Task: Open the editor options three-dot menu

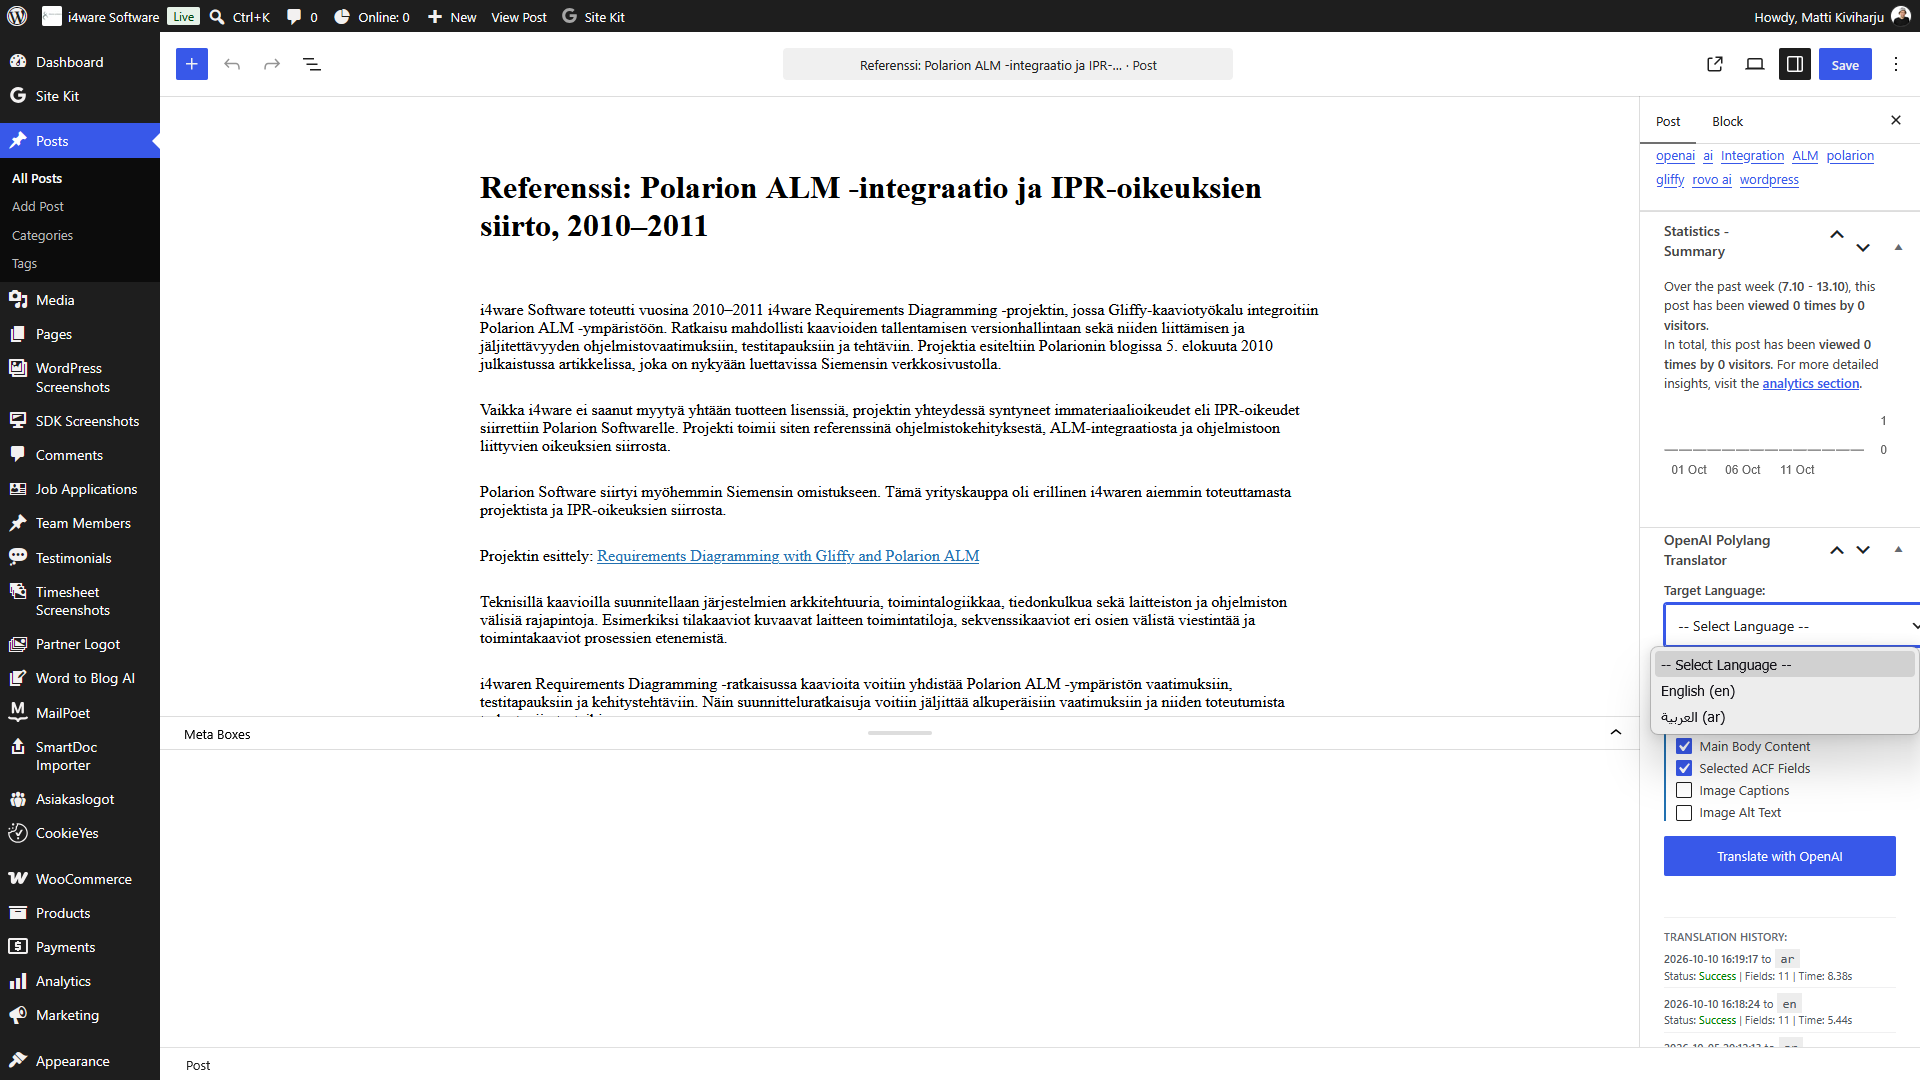Action: click(x=1896, y=64)
